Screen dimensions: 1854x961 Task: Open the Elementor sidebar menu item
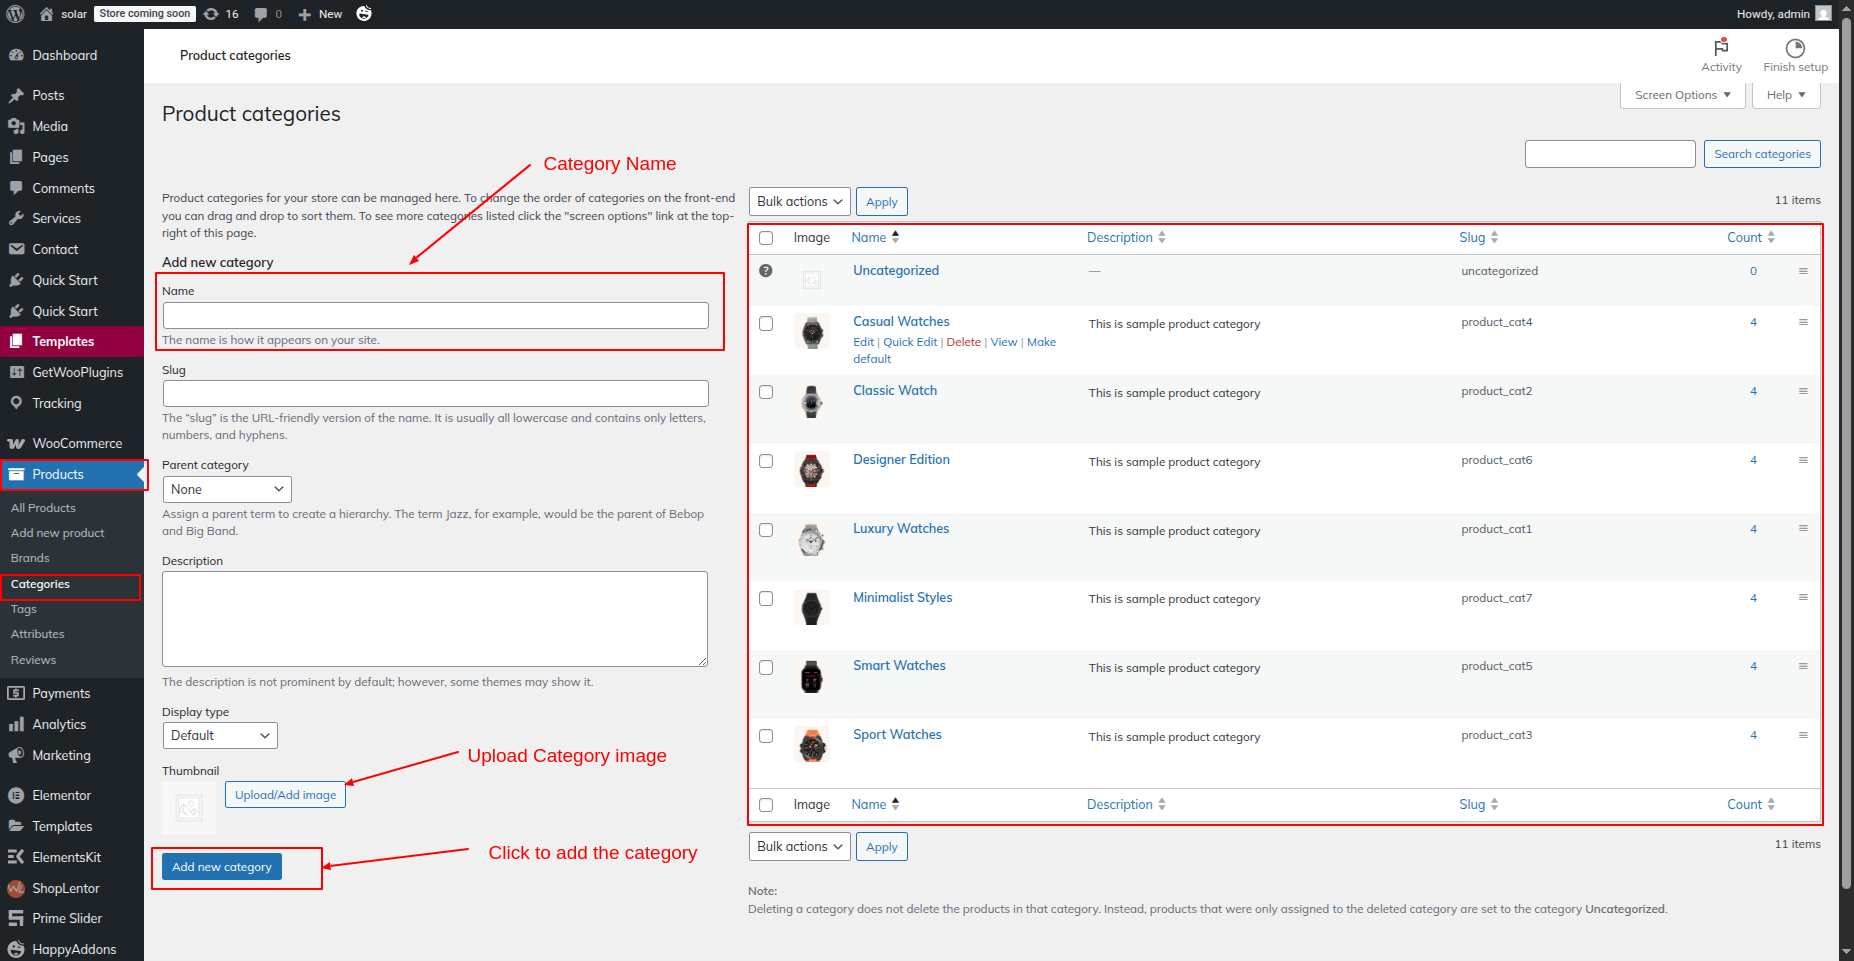61,795
